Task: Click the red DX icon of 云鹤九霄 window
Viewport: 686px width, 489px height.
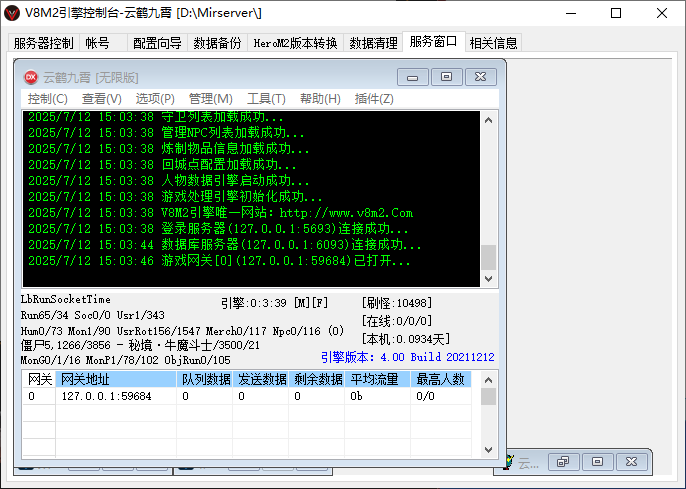Action: click(x=30, y=77)
